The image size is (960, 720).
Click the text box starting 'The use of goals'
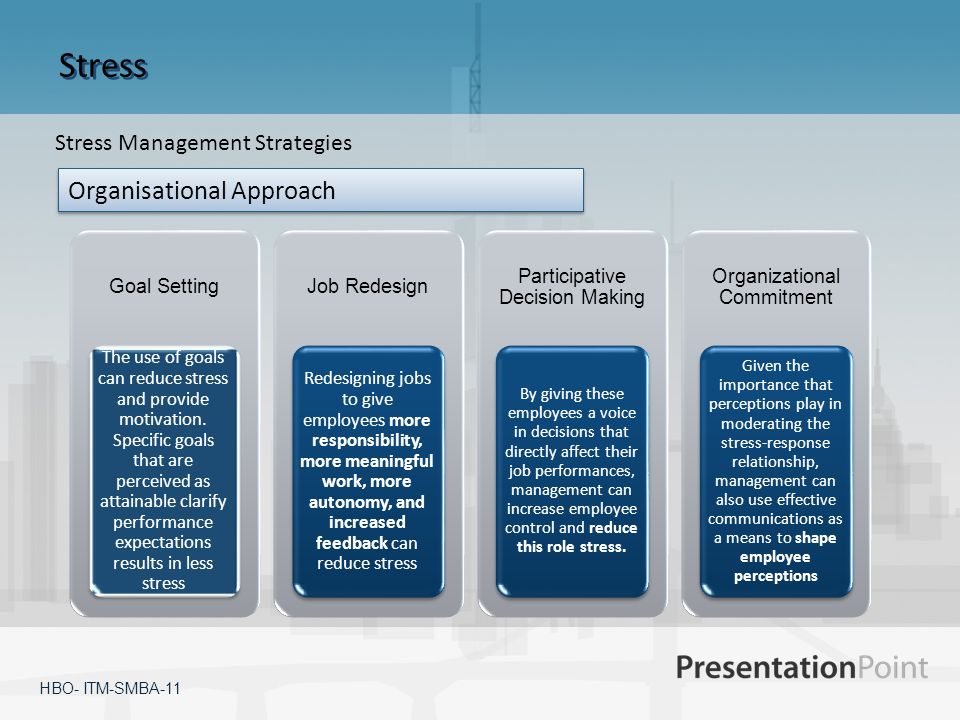164,471
